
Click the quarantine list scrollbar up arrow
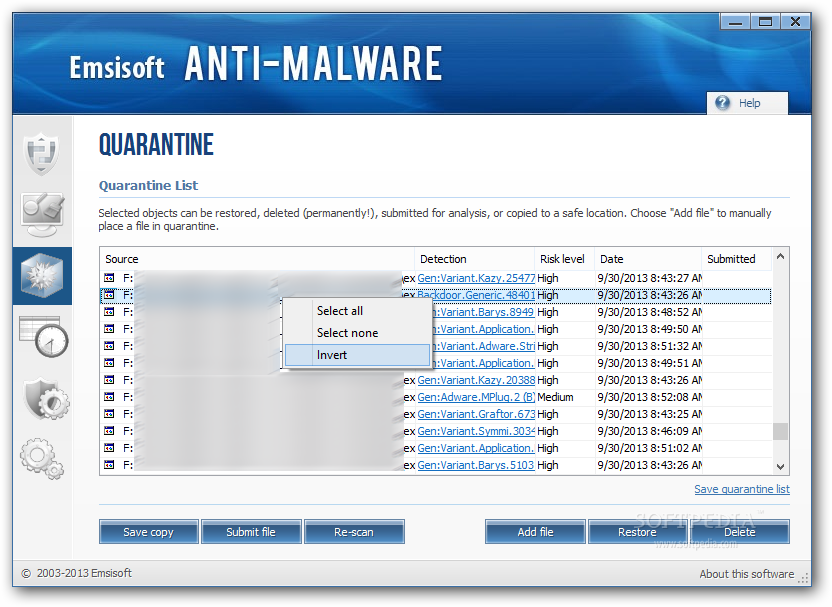[780, 256]
